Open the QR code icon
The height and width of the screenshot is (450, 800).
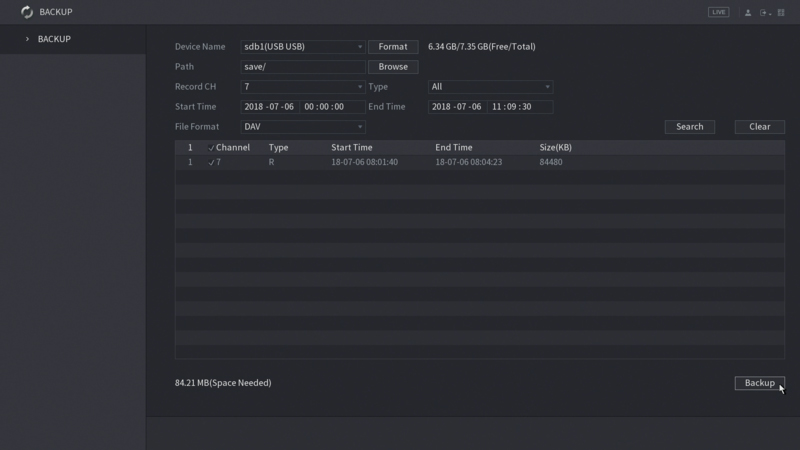(781, 12)
